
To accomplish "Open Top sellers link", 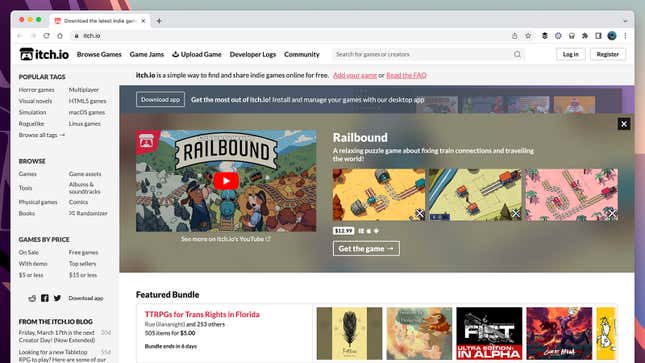I will click(x=82, y=263).
